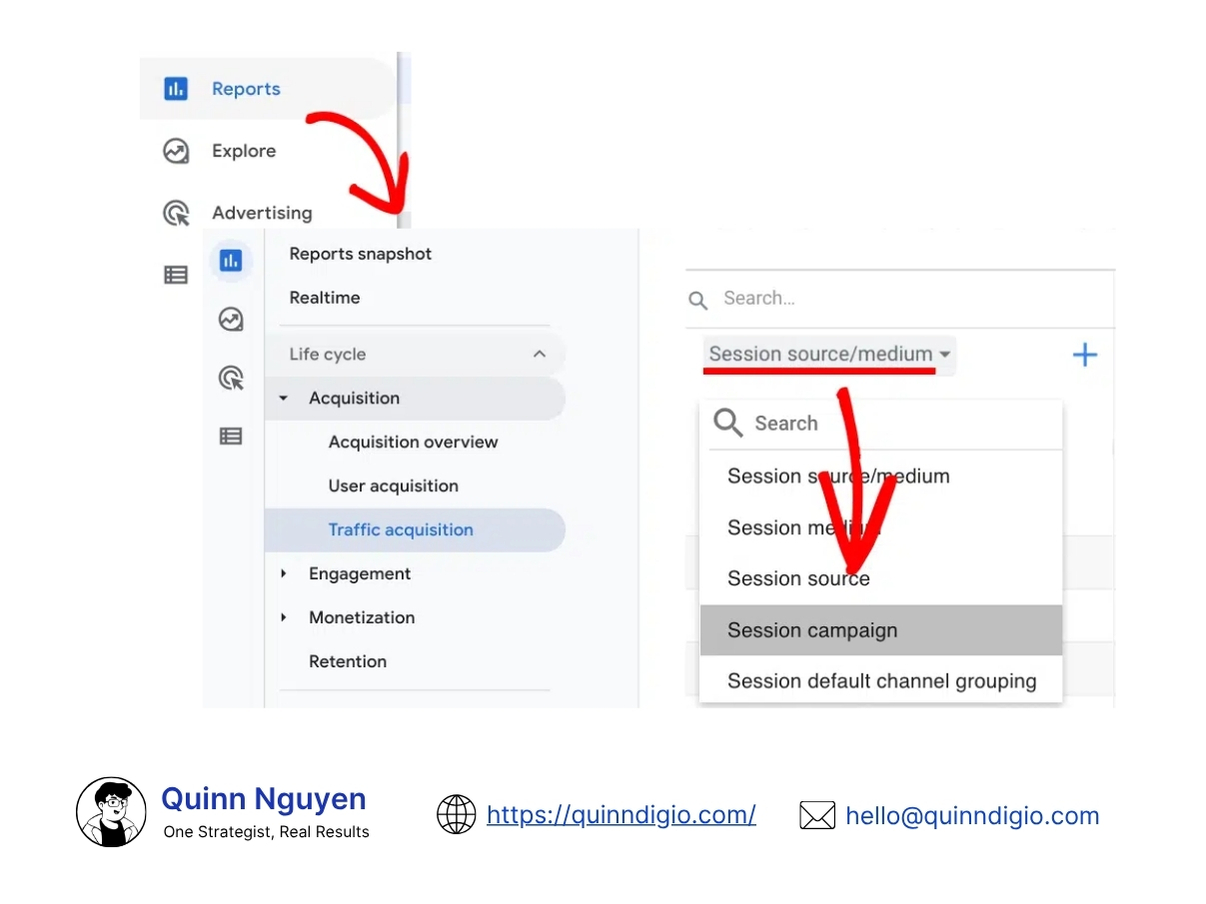Image resolution: width=1206 pixels, height=904 pixels.
Task: Open Acquisition overview report
Action: pos(413,442)
